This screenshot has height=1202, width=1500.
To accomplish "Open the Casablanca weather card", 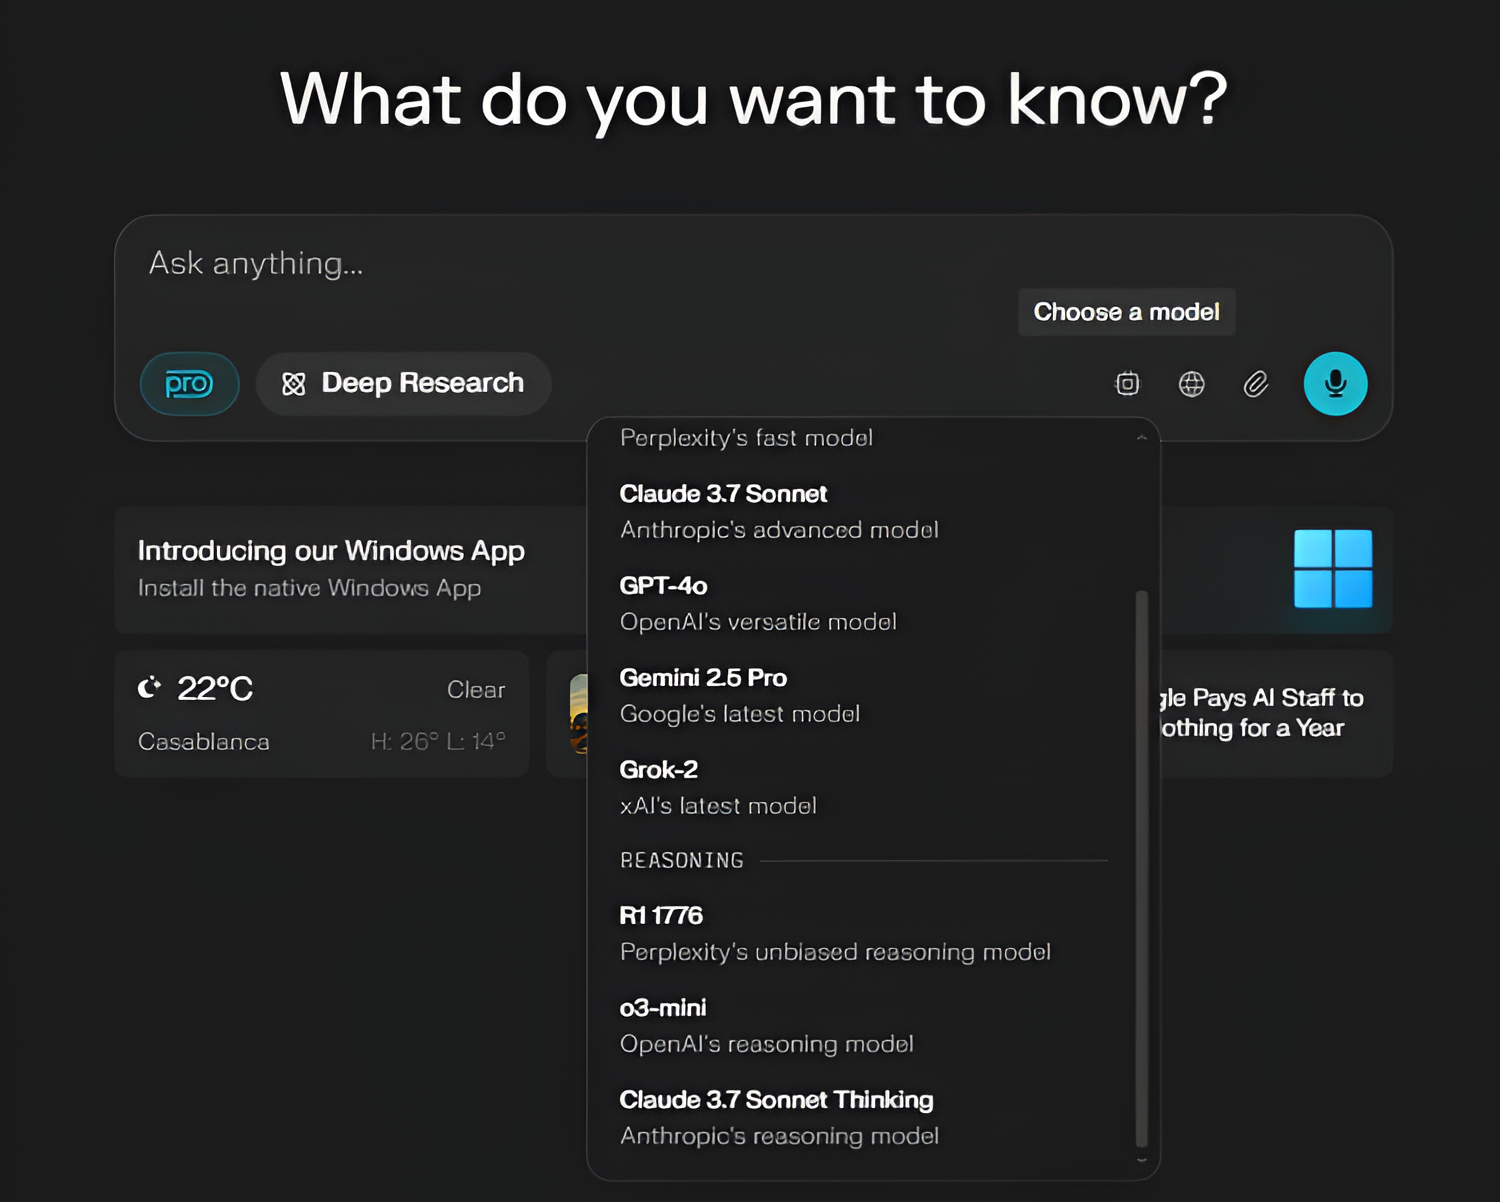I will 322,714.
